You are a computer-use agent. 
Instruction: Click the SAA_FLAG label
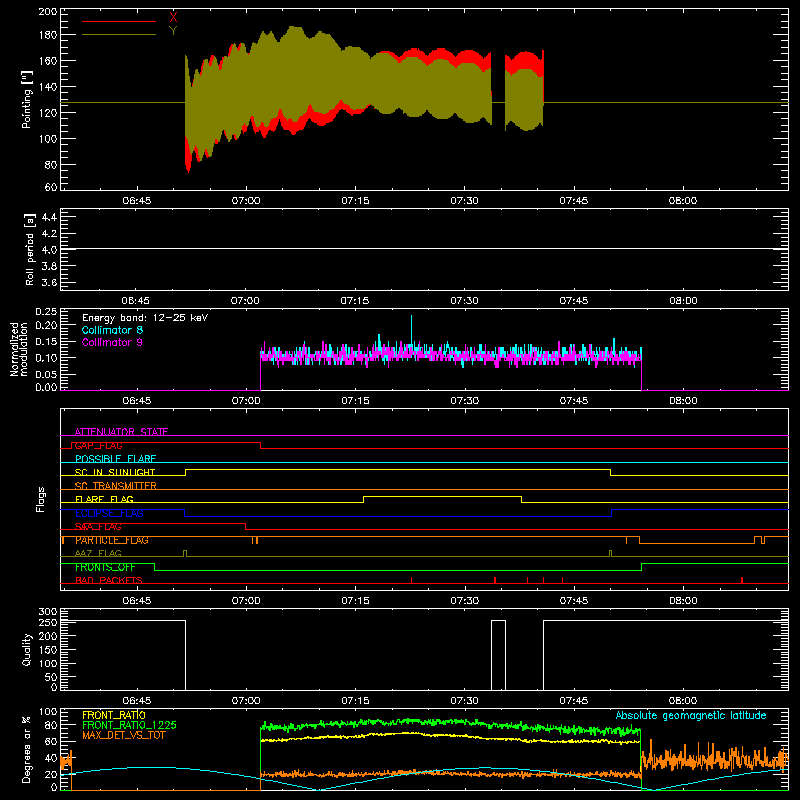98,527
